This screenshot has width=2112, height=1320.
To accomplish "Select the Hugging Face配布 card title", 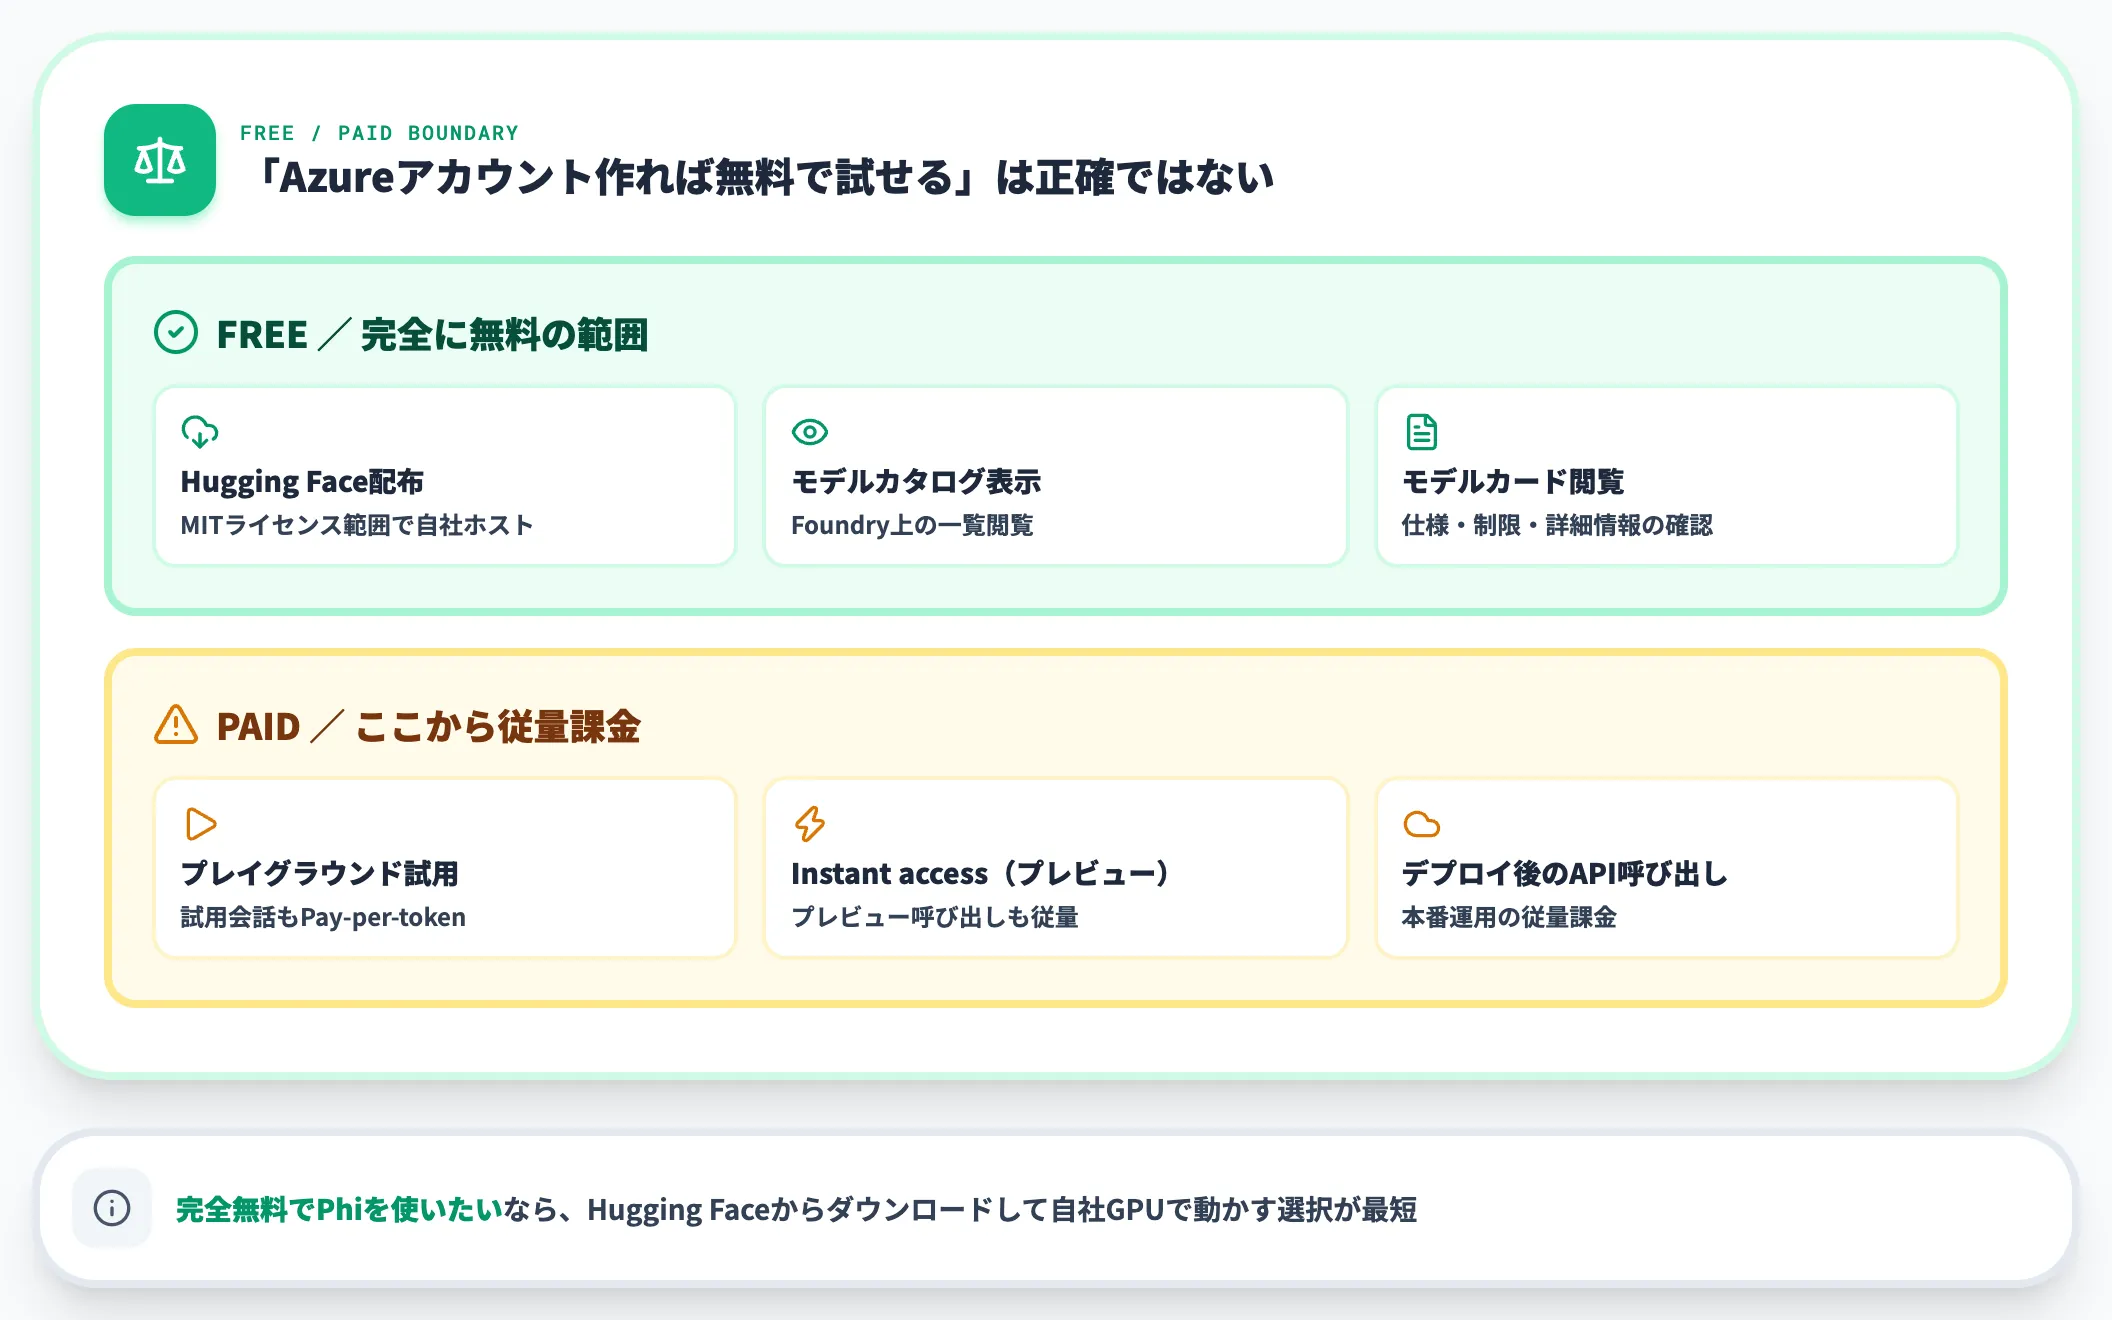I will coord(302,482).
